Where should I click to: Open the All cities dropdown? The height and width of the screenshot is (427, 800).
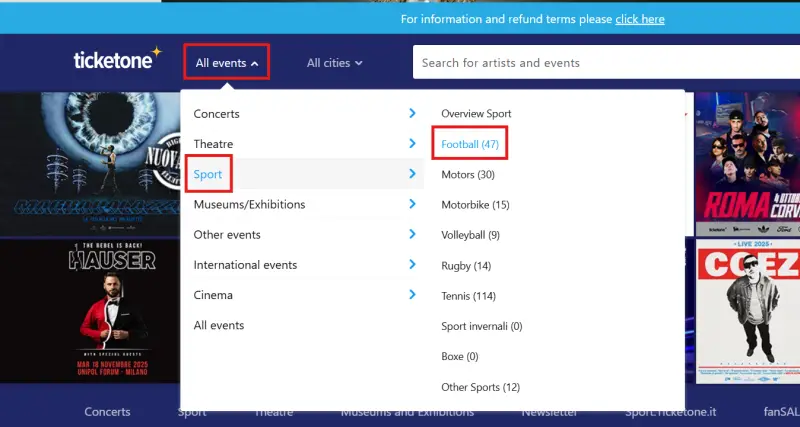point(334,63)
